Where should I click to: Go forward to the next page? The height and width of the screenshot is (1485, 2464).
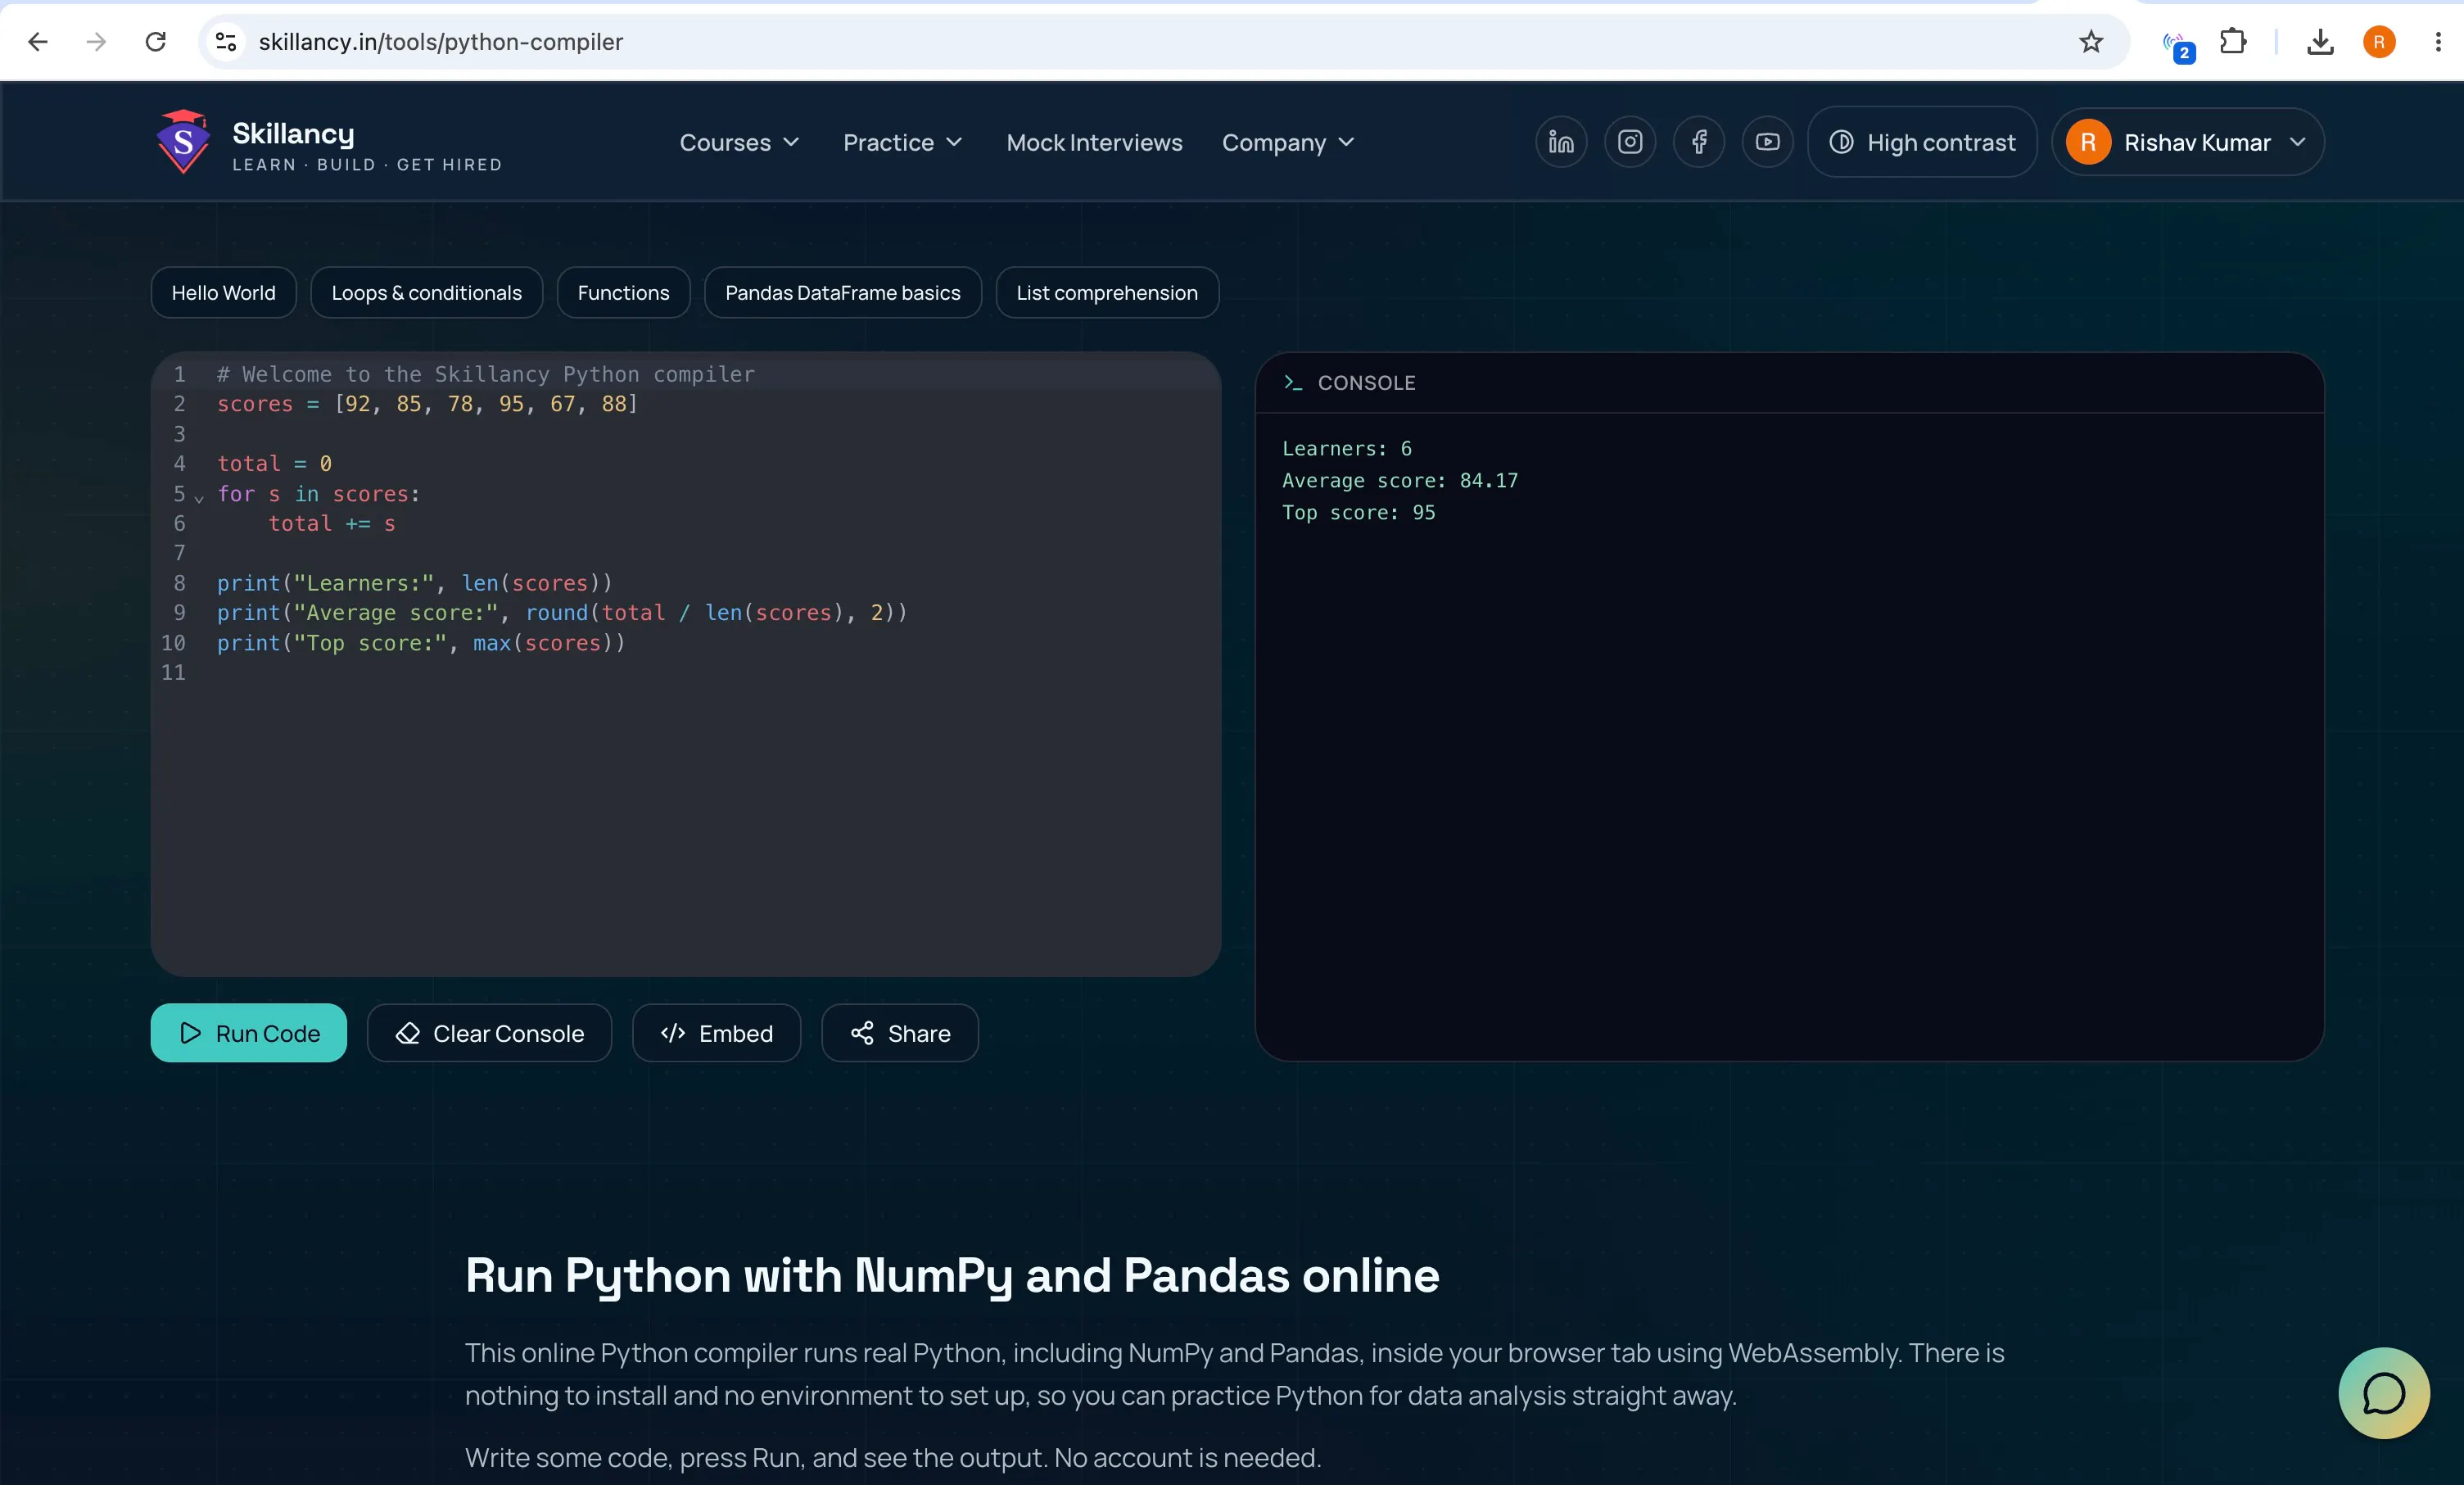tap(96, 42)
